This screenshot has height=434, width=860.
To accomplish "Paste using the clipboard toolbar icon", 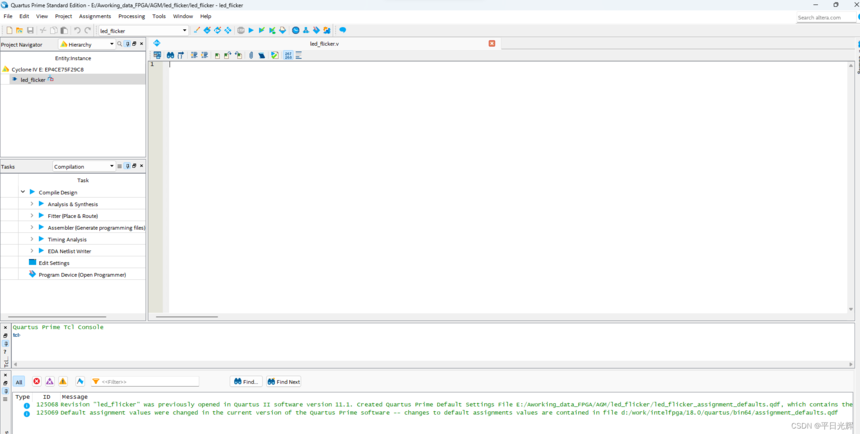I will [x=64, y=30].
